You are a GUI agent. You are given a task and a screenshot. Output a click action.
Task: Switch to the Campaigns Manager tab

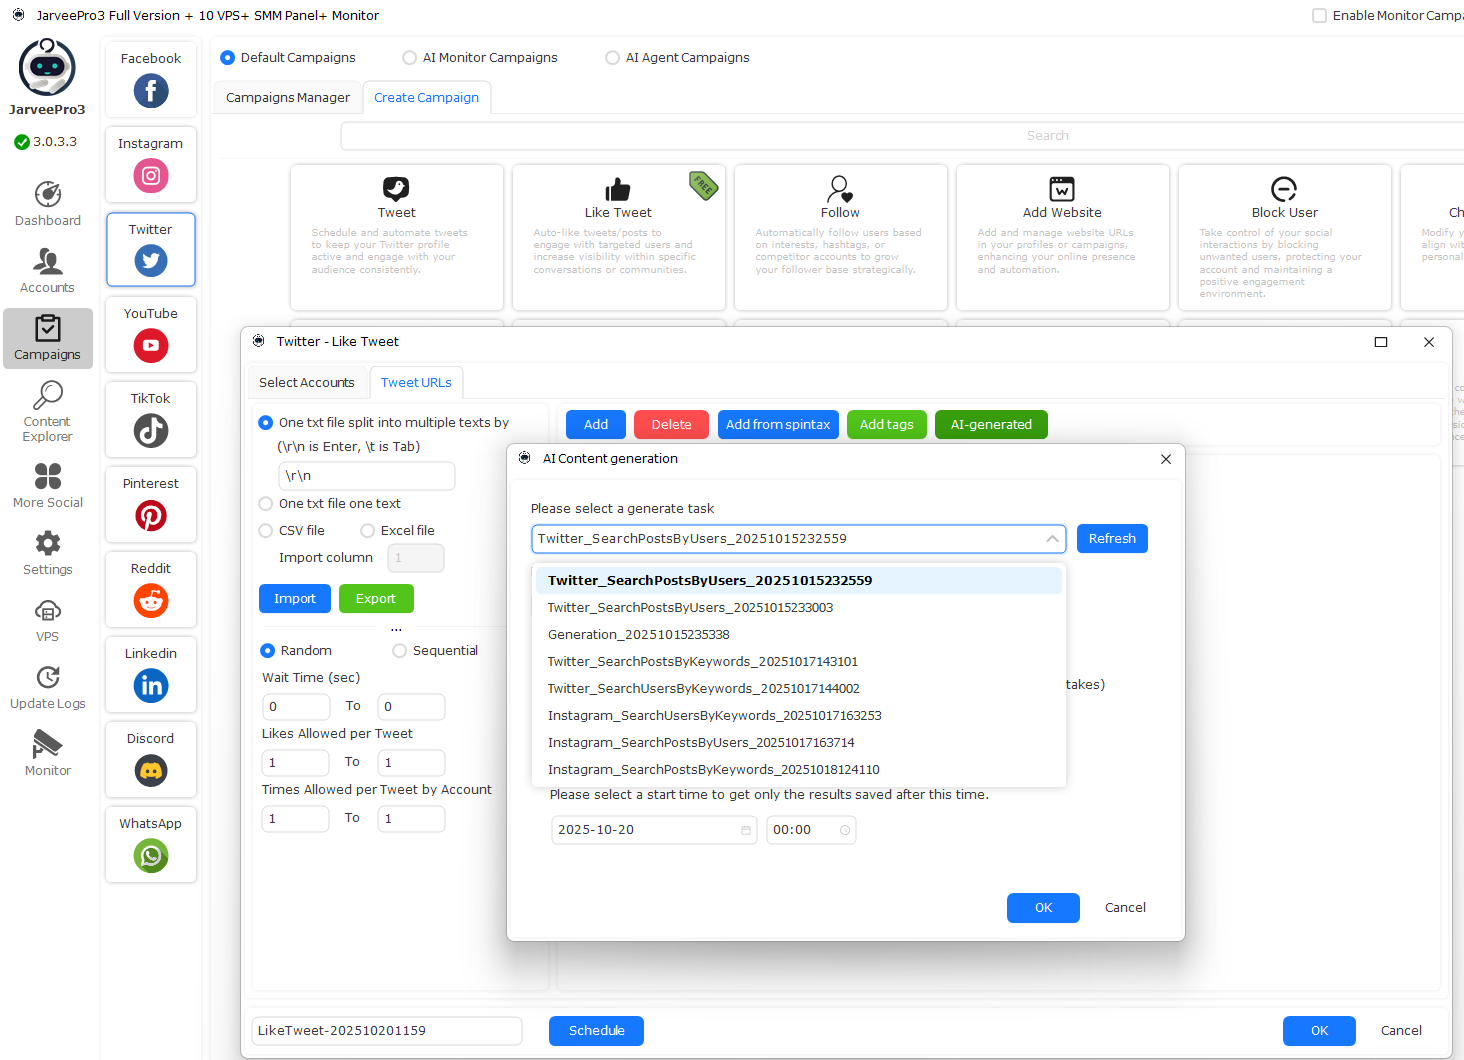[x=288, y=98]
